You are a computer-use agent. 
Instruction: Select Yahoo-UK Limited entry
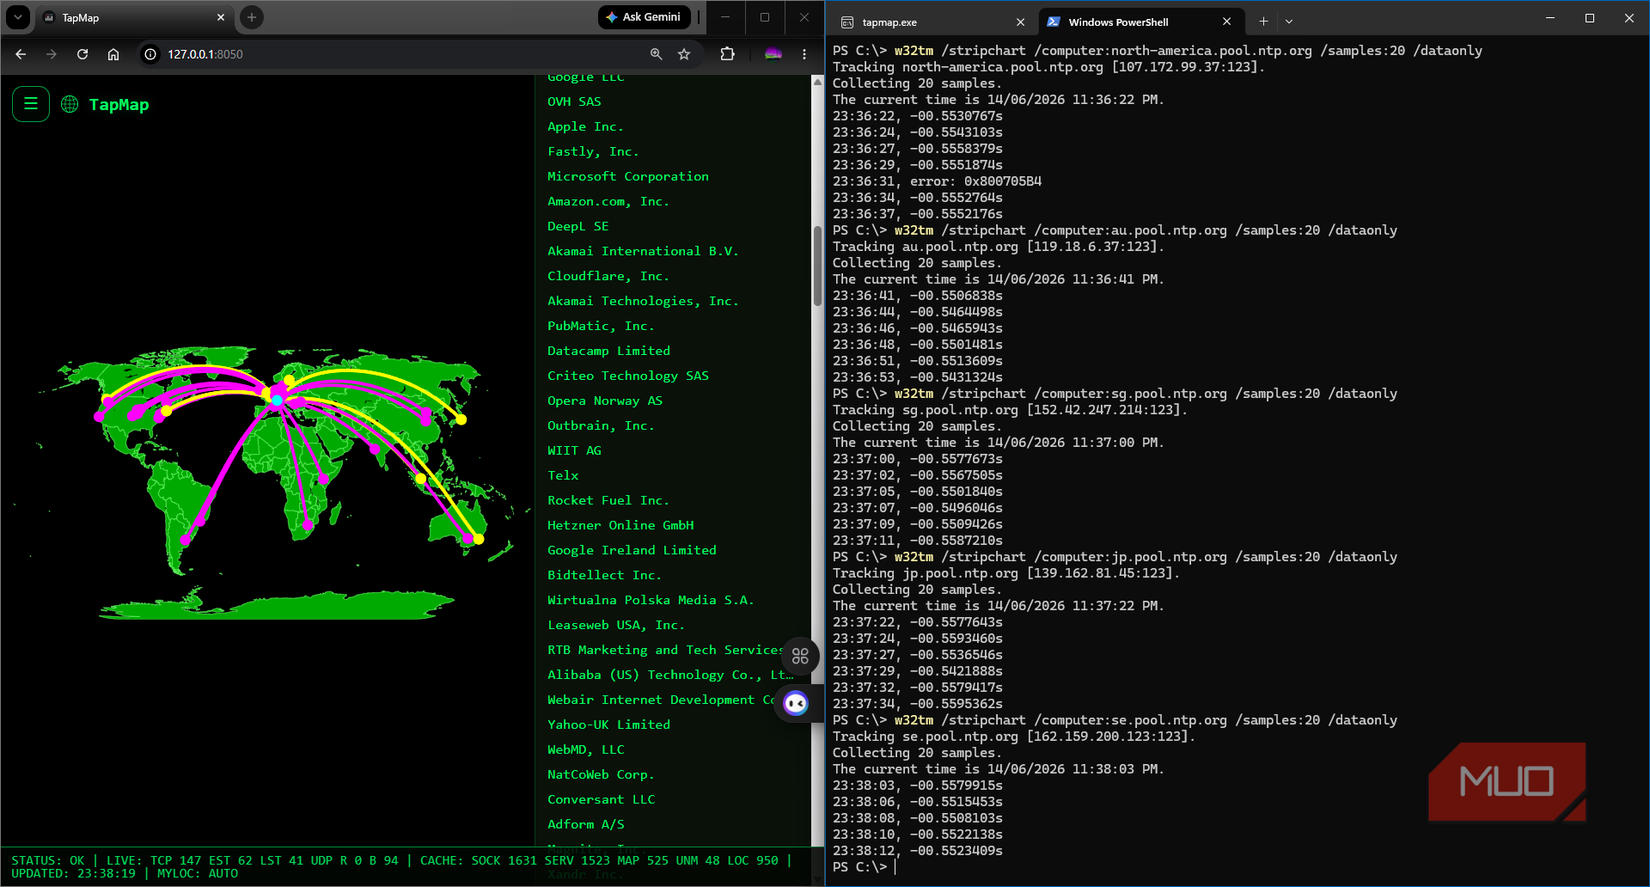click(x=609, y=725)
